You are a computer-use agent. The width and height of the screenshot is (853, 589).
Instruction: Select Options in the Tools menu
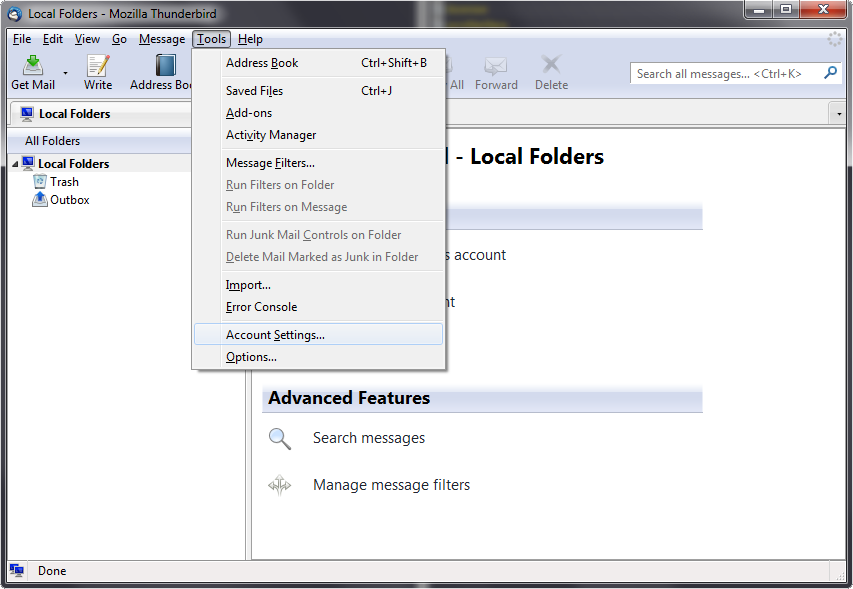[251, 357]
